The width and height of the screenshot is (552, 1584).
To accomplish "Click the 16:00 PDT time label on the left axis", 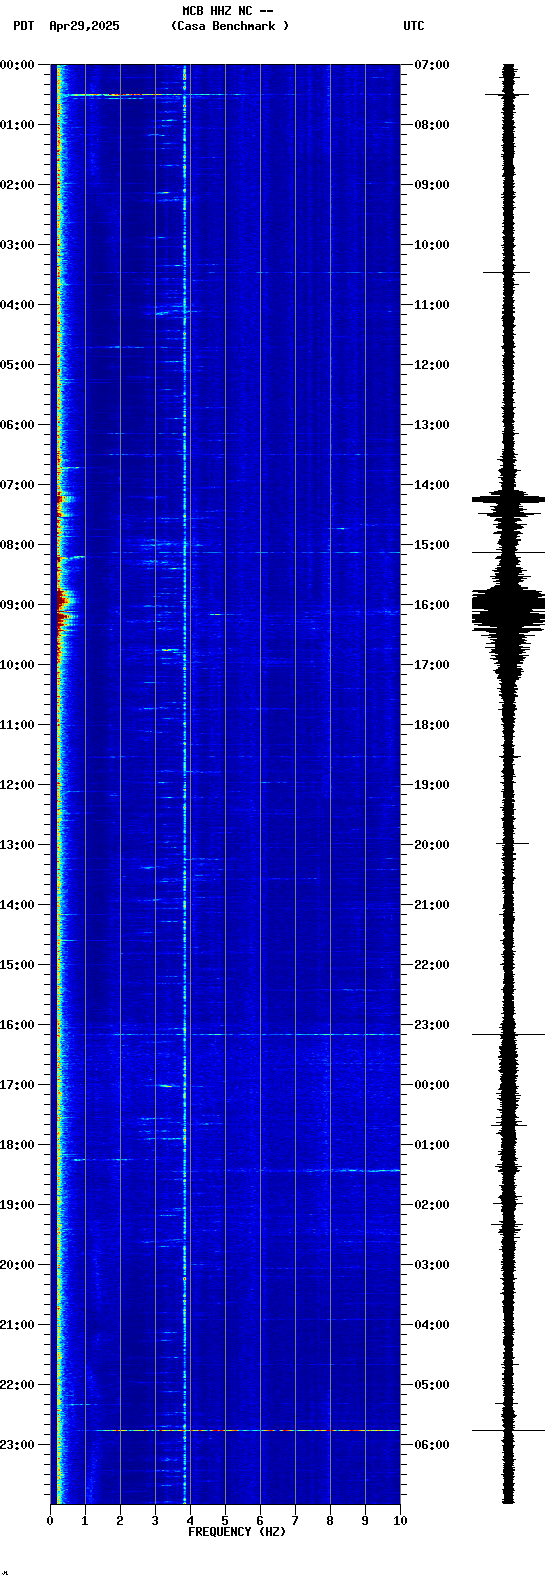I will pos(18,1025).
